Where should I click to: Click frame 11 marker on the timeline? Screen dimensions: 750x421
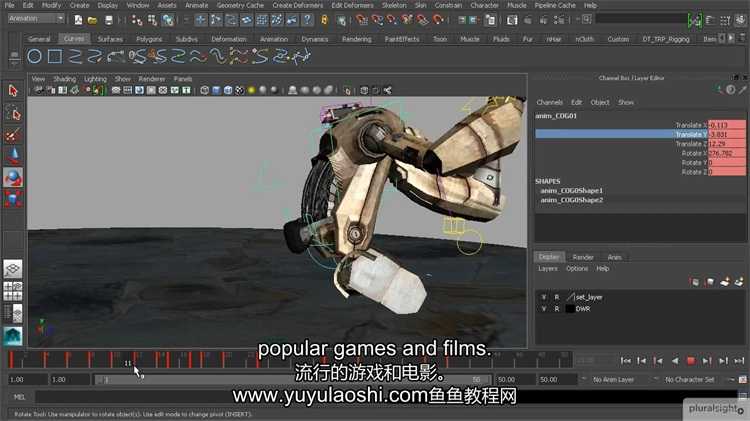click(x=128, y=363)
